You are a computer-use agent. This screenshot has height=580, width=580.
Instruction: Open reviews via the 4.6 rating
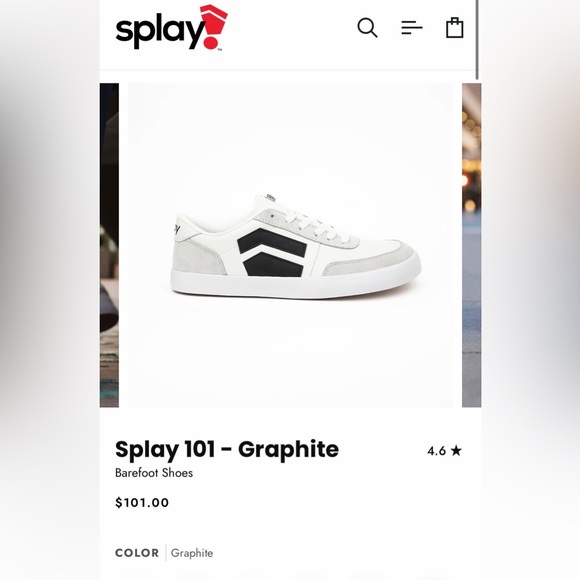pos(436,451)
